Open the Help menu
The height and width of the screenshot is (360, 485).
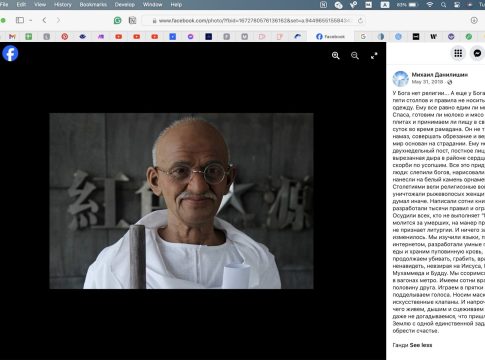pos(176,5)
